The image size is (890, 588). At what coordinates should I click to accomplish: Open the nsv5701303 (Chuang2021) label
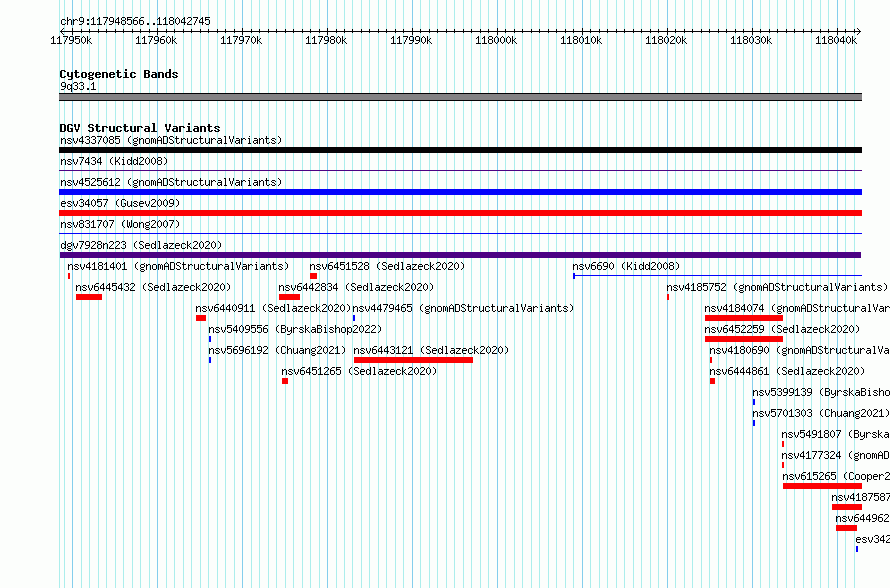coord(821,413)
